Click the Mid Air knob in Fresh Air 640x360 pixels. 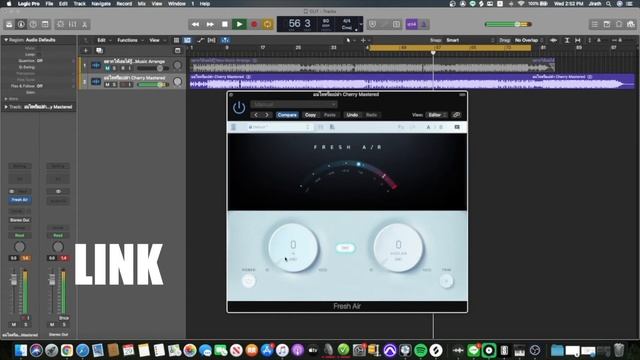(293, 247)
